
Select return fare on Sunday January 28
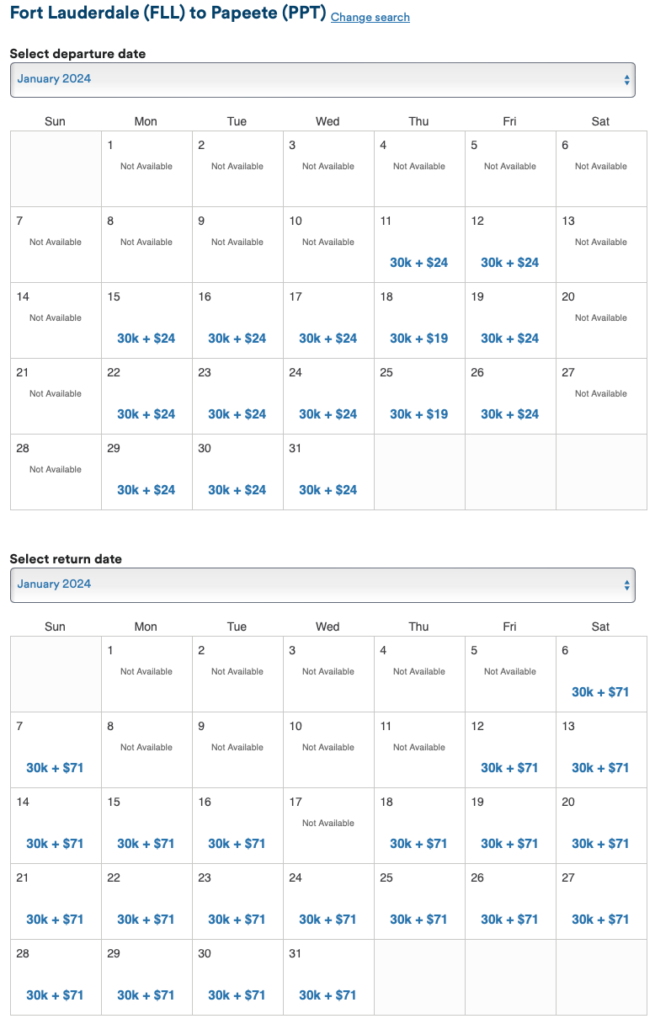(55, 996)
